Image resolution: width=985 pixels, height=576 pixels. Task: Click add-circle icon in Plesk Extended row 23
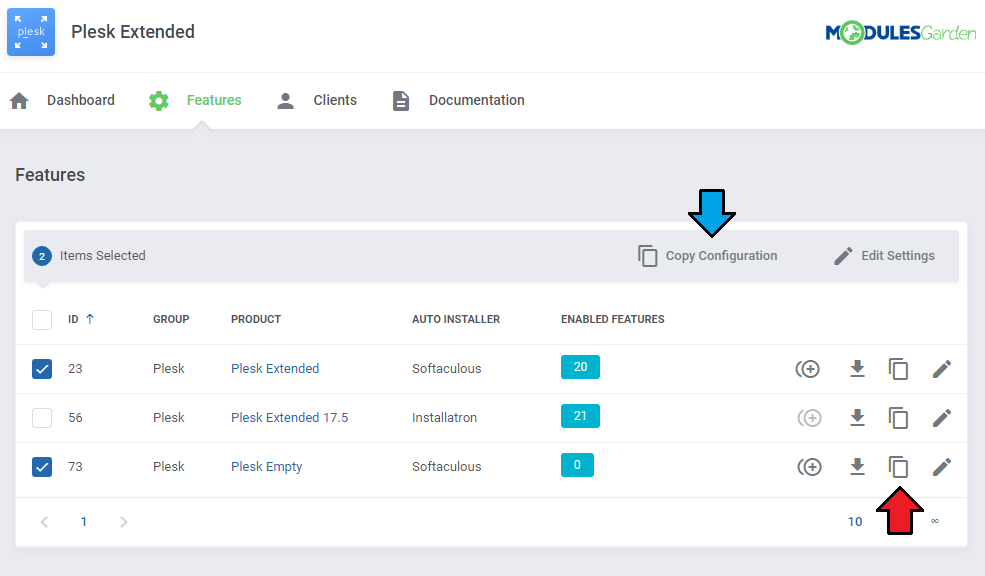(x=808, y=369)
